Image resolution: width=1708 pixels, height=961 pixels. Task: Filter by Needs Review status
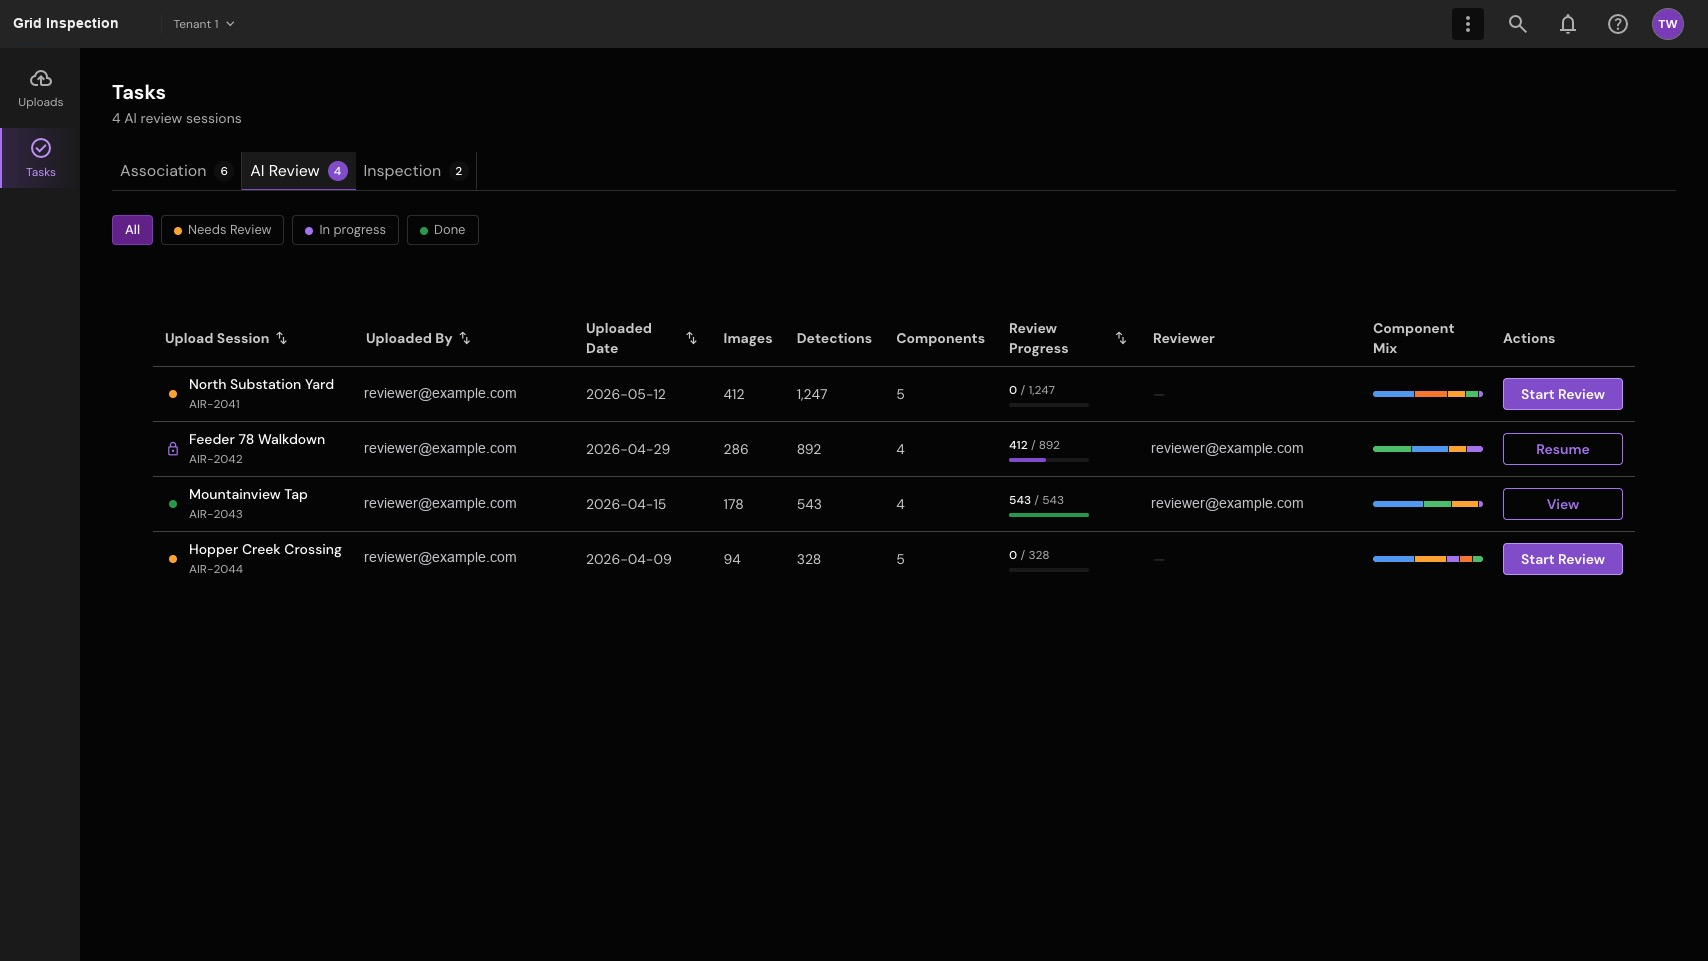[x=222, y=230]
